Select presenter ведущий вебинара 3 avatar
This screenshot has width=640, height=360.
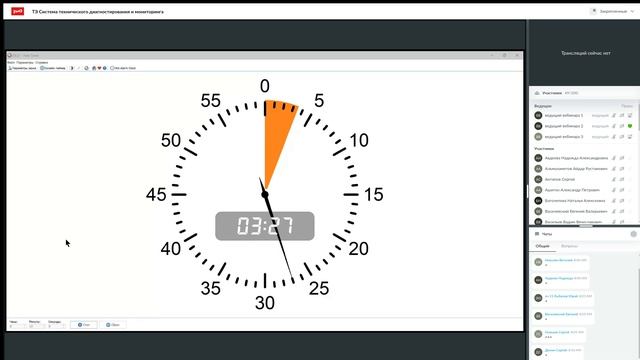(x=538, y=137)
